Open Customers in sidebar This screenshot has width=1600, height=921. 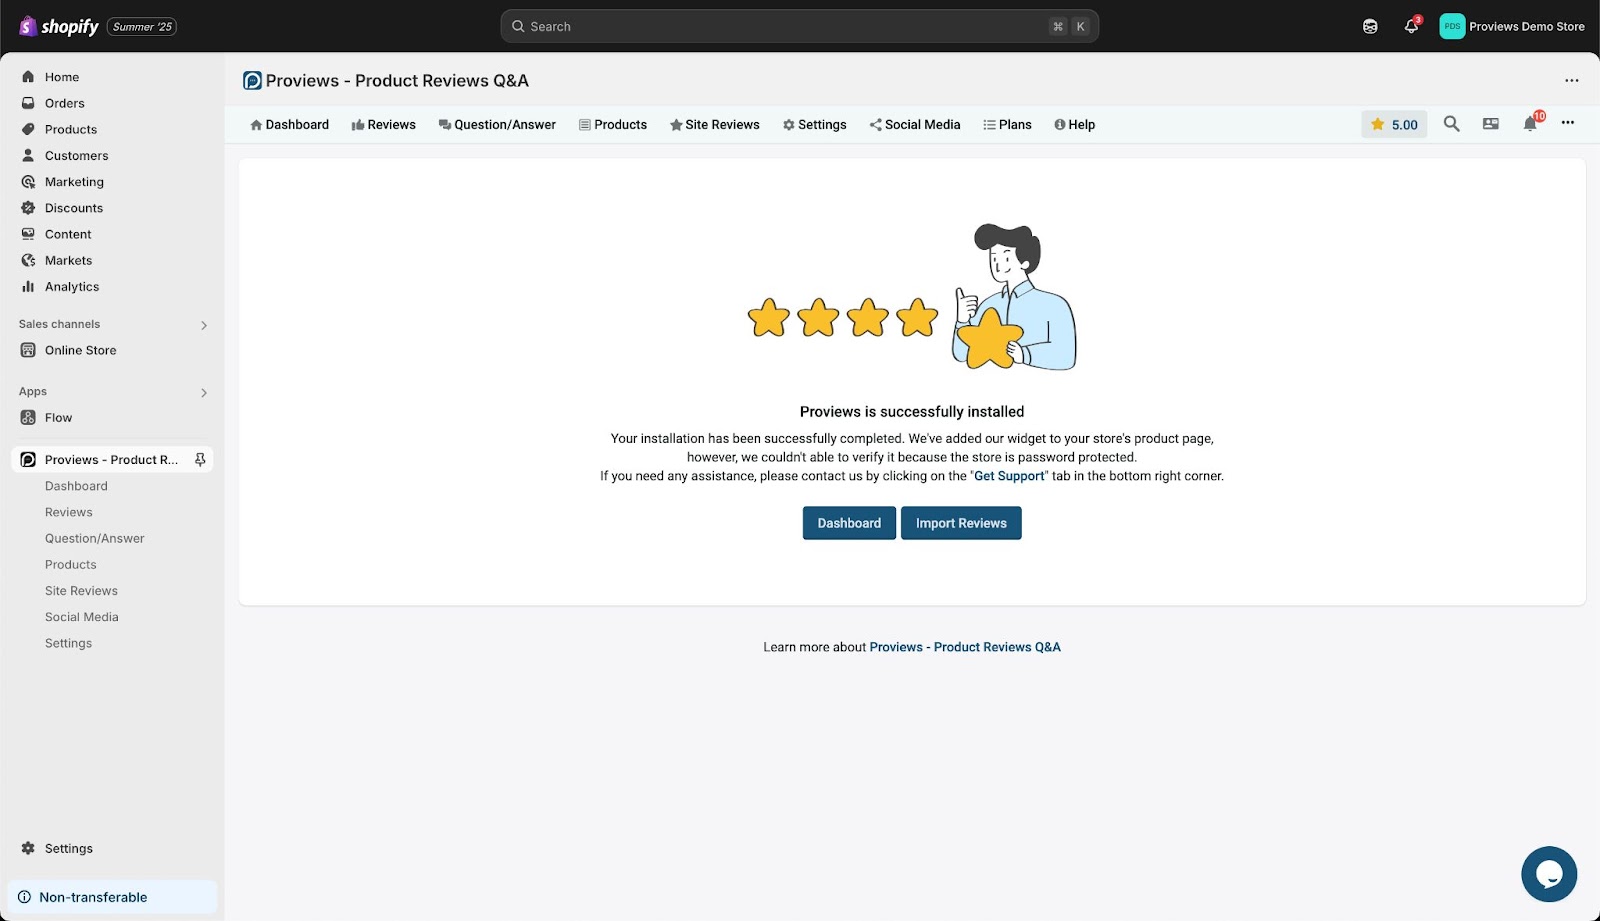tap(76, 155)
